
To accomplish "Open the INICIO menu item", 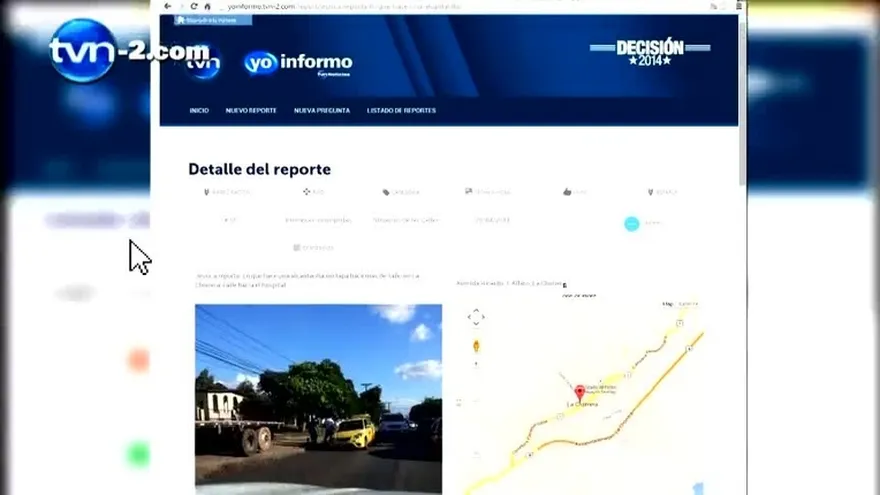I will pos(199,111).
